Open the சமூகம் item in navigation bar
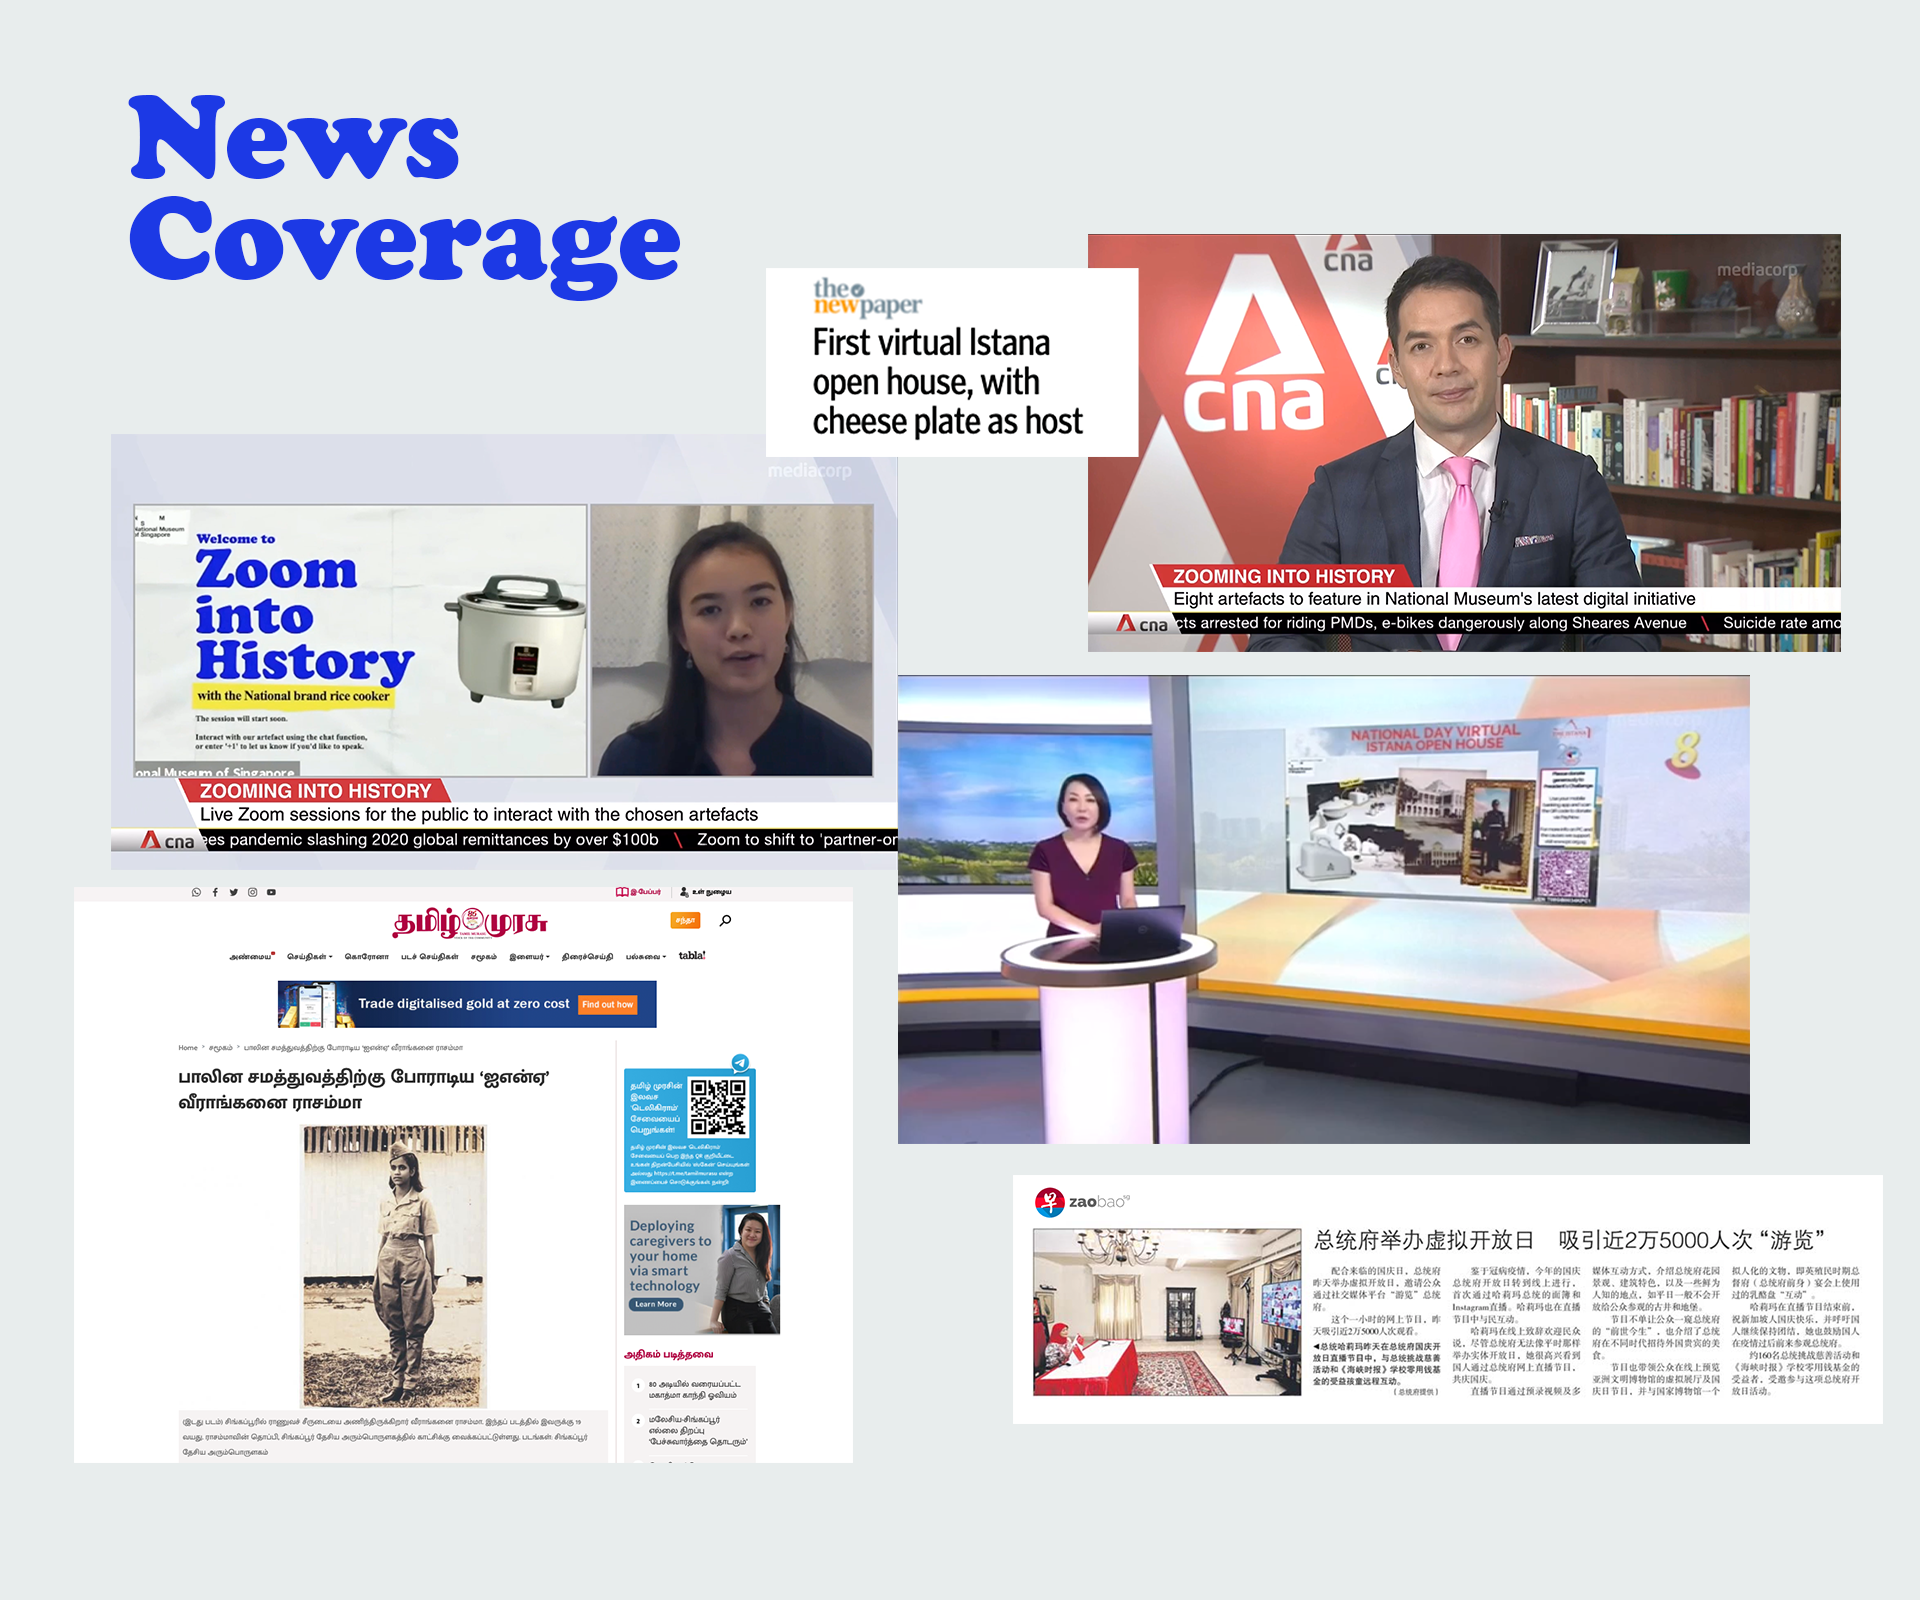The width and height of the screenshot is (1920, 1600). click(484, 957)
